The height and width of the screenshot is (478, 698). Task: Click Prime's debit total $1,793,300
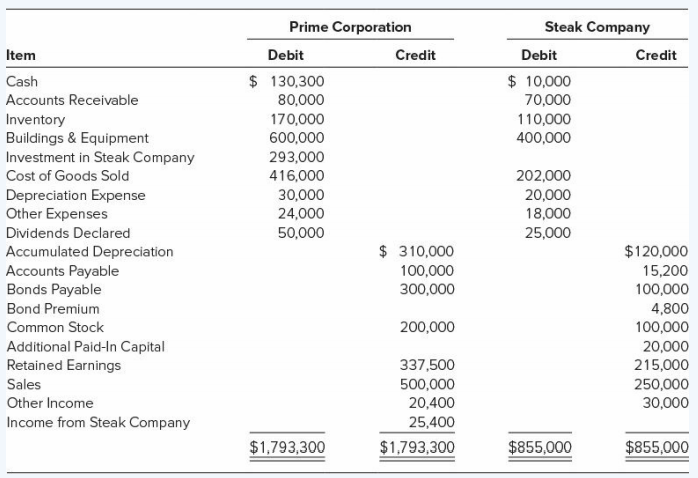coord(287,447)
